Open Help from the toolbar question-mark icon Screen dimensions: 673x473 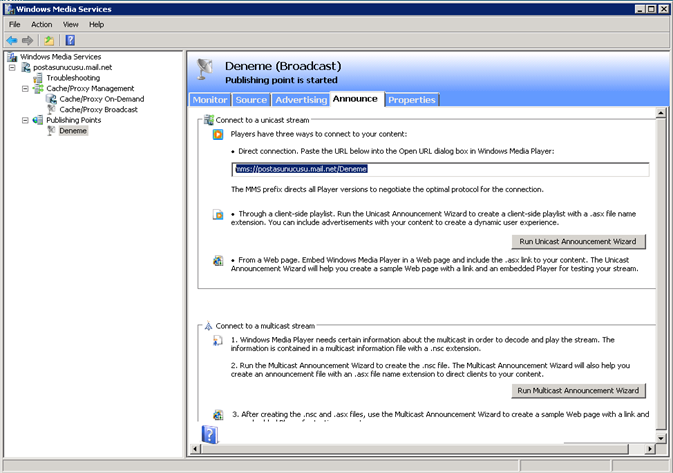[x=70, y=40]
